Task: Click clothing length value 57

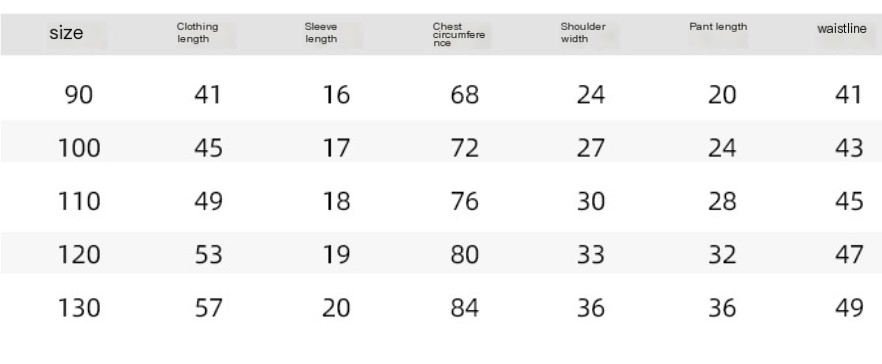Action: 209,308
